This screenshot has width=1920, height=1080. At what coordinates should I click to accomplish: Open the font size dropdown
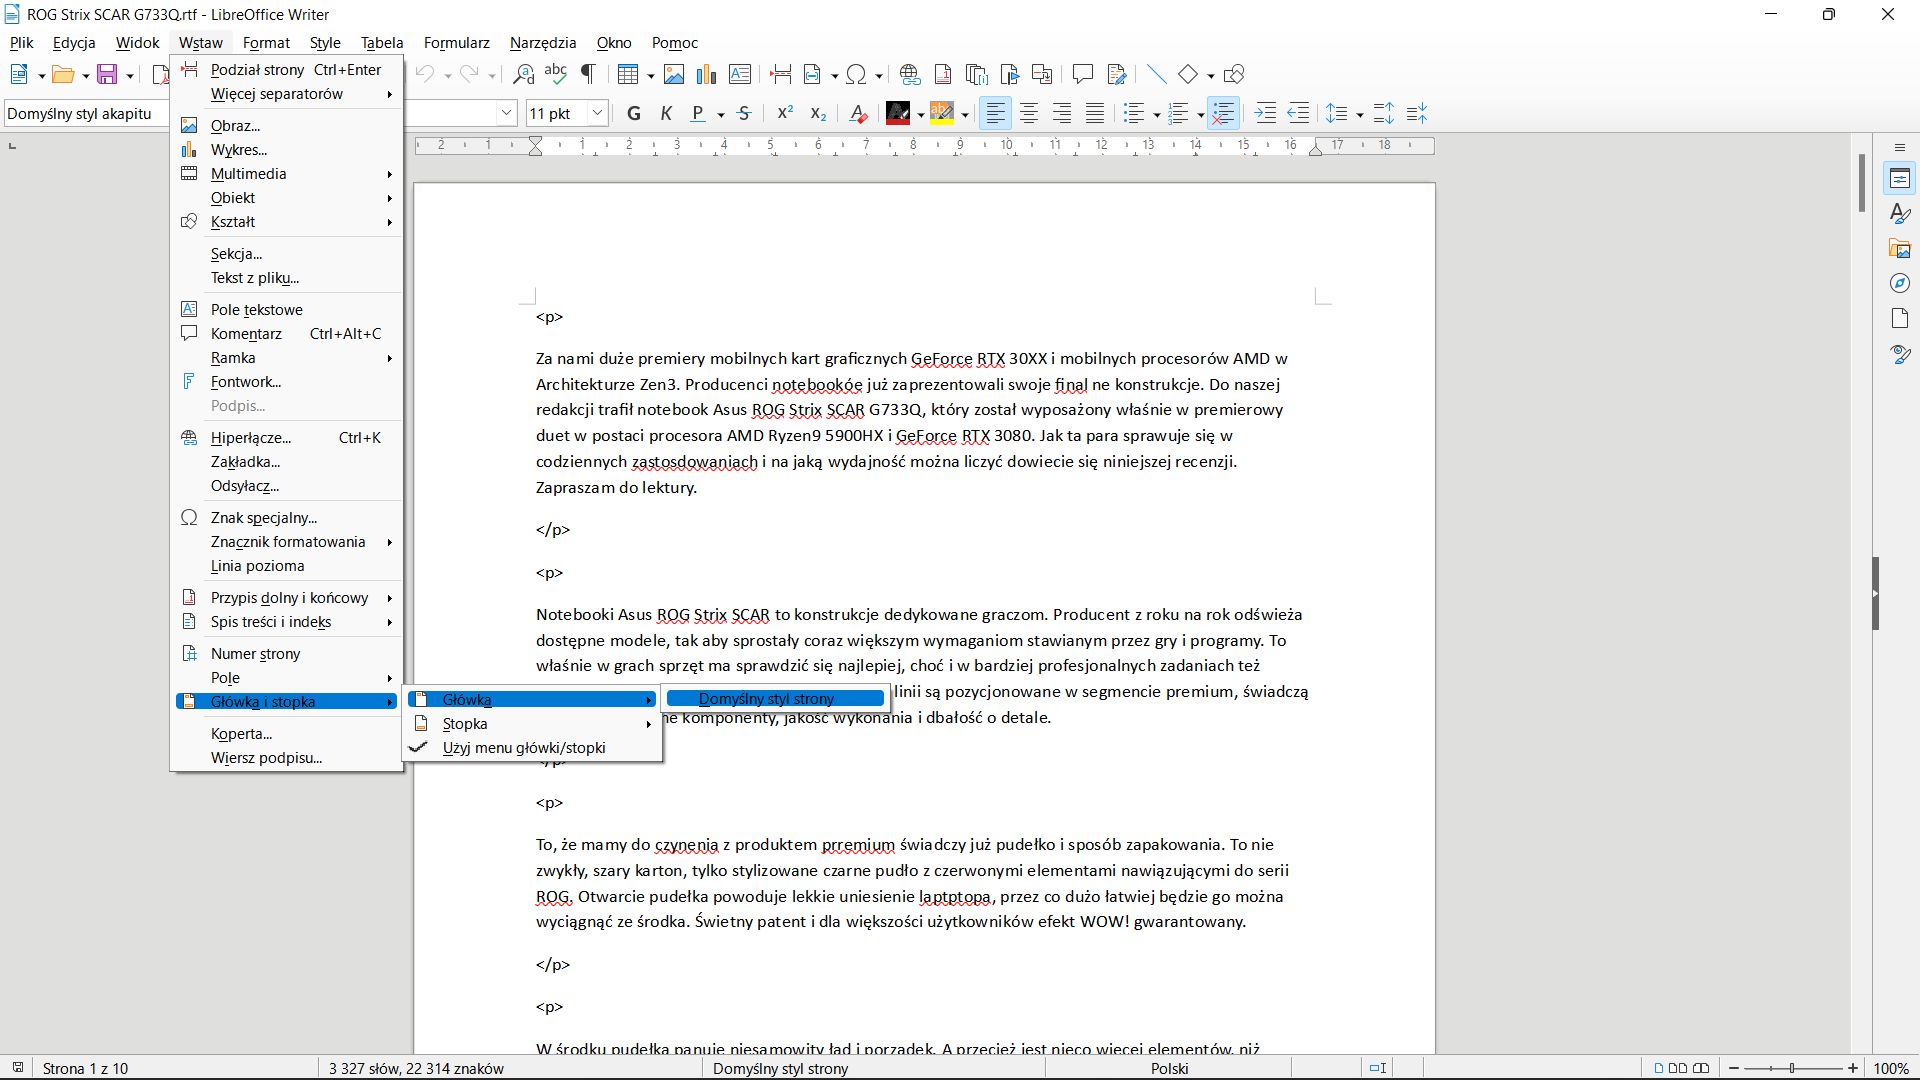click(597, 113)
